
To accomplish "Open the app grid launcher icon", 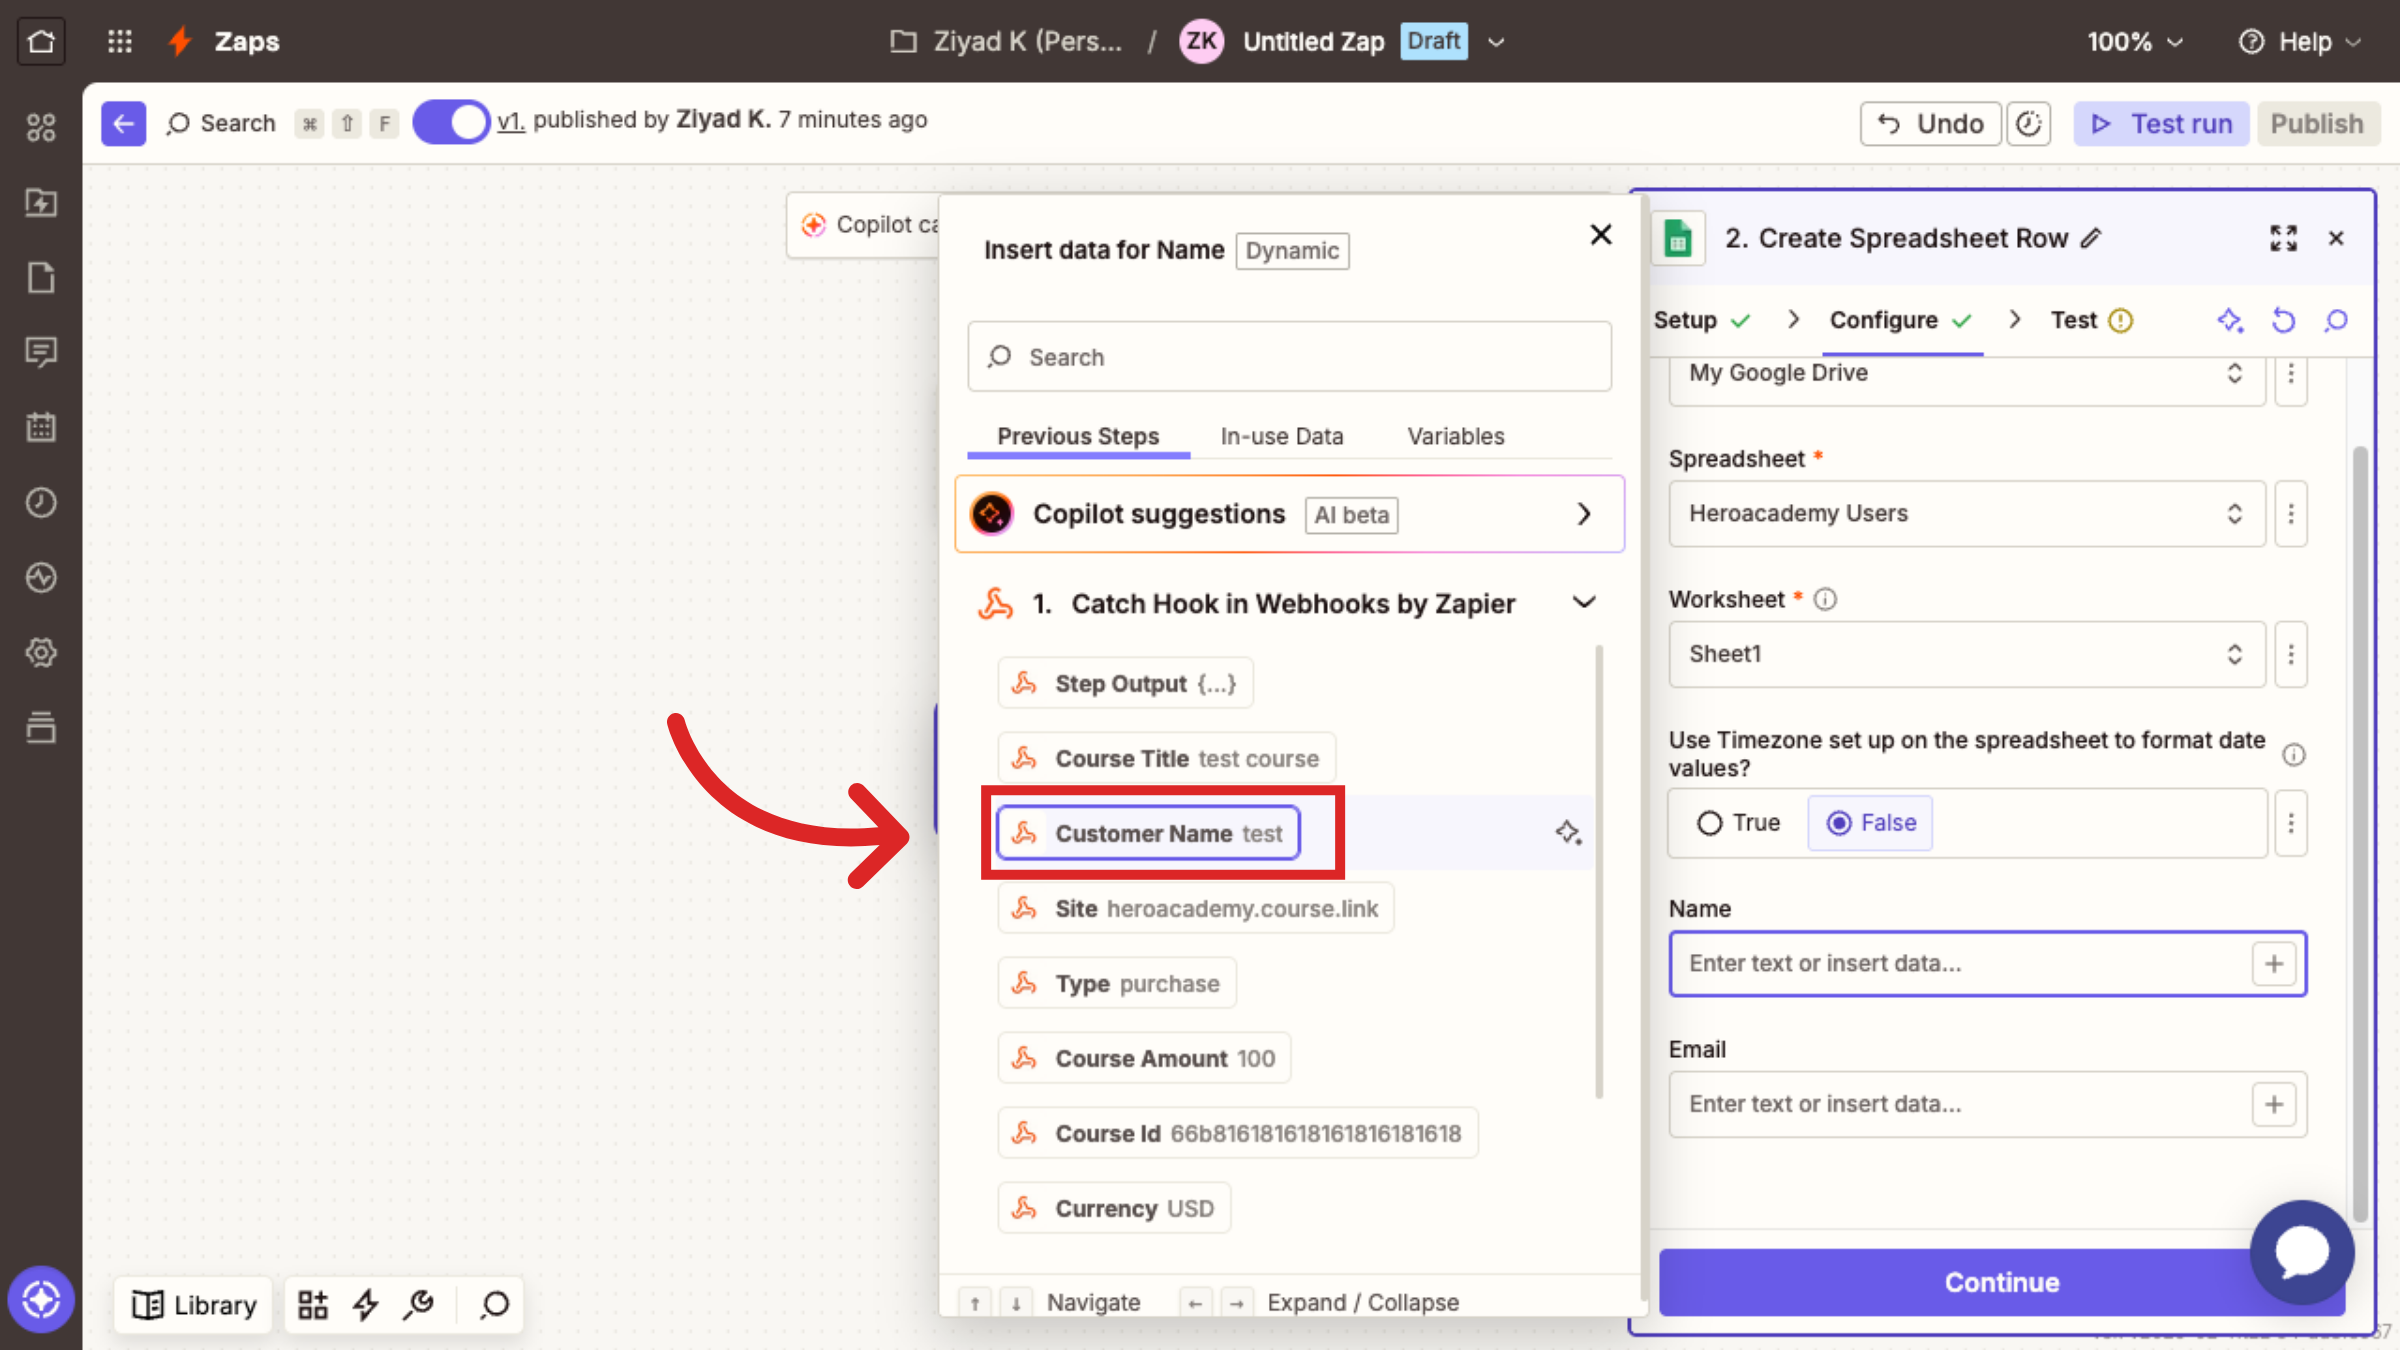I will 119,41.
